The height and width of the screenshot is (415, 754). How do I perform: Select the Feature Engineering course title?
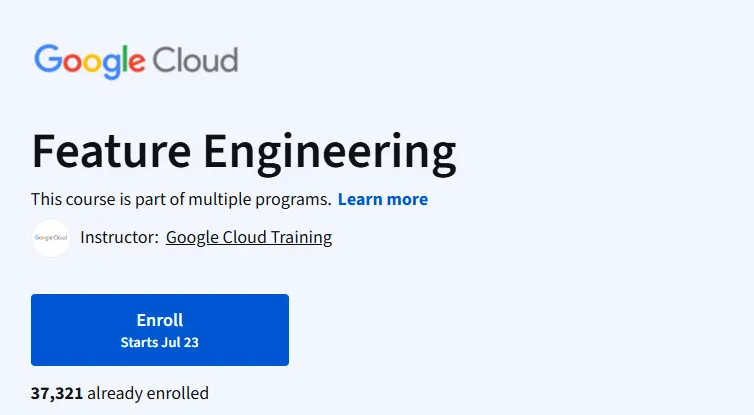click(244, 152)
